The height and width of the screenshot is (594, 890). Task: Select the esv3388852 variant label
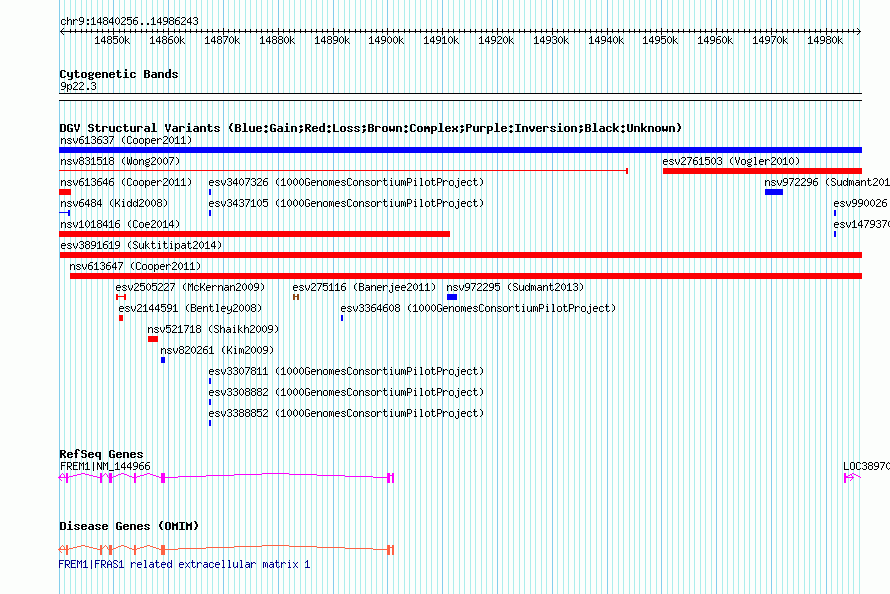click(346, 413)
